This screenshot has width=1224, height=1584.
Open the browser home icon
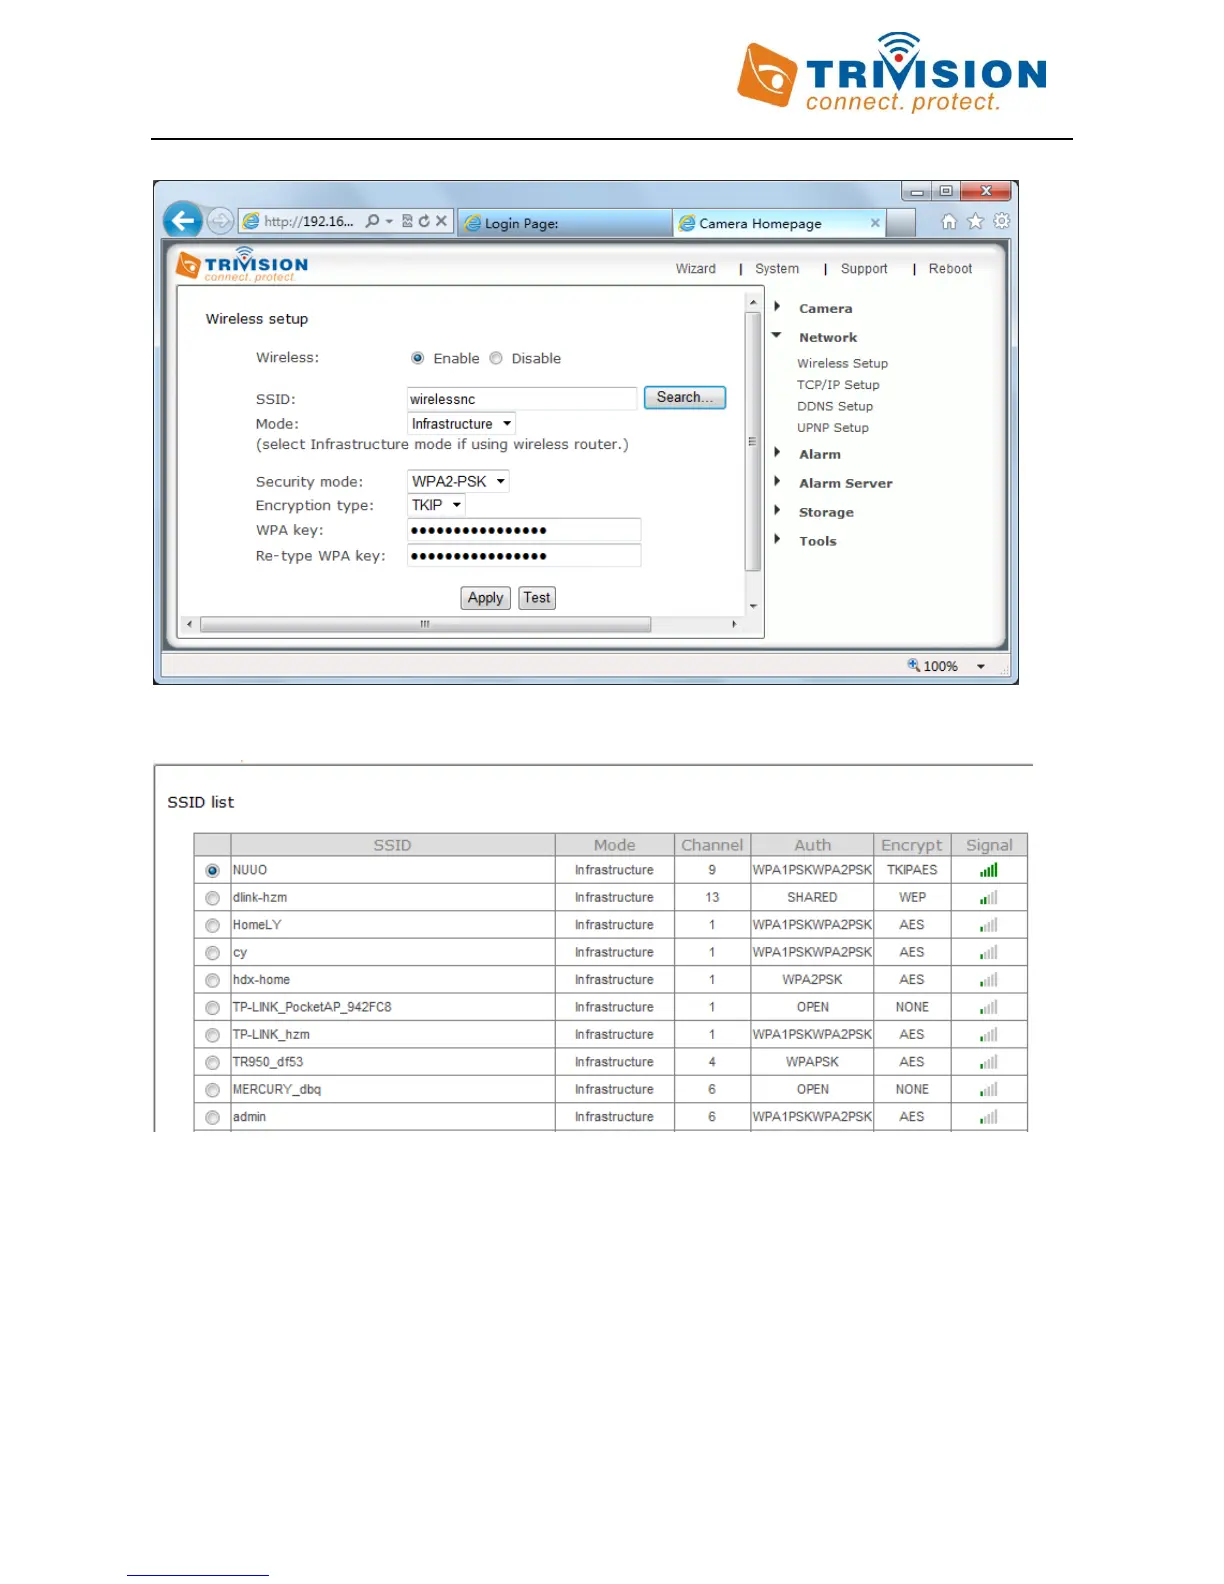pyautogui.click(x=949, y=221)
